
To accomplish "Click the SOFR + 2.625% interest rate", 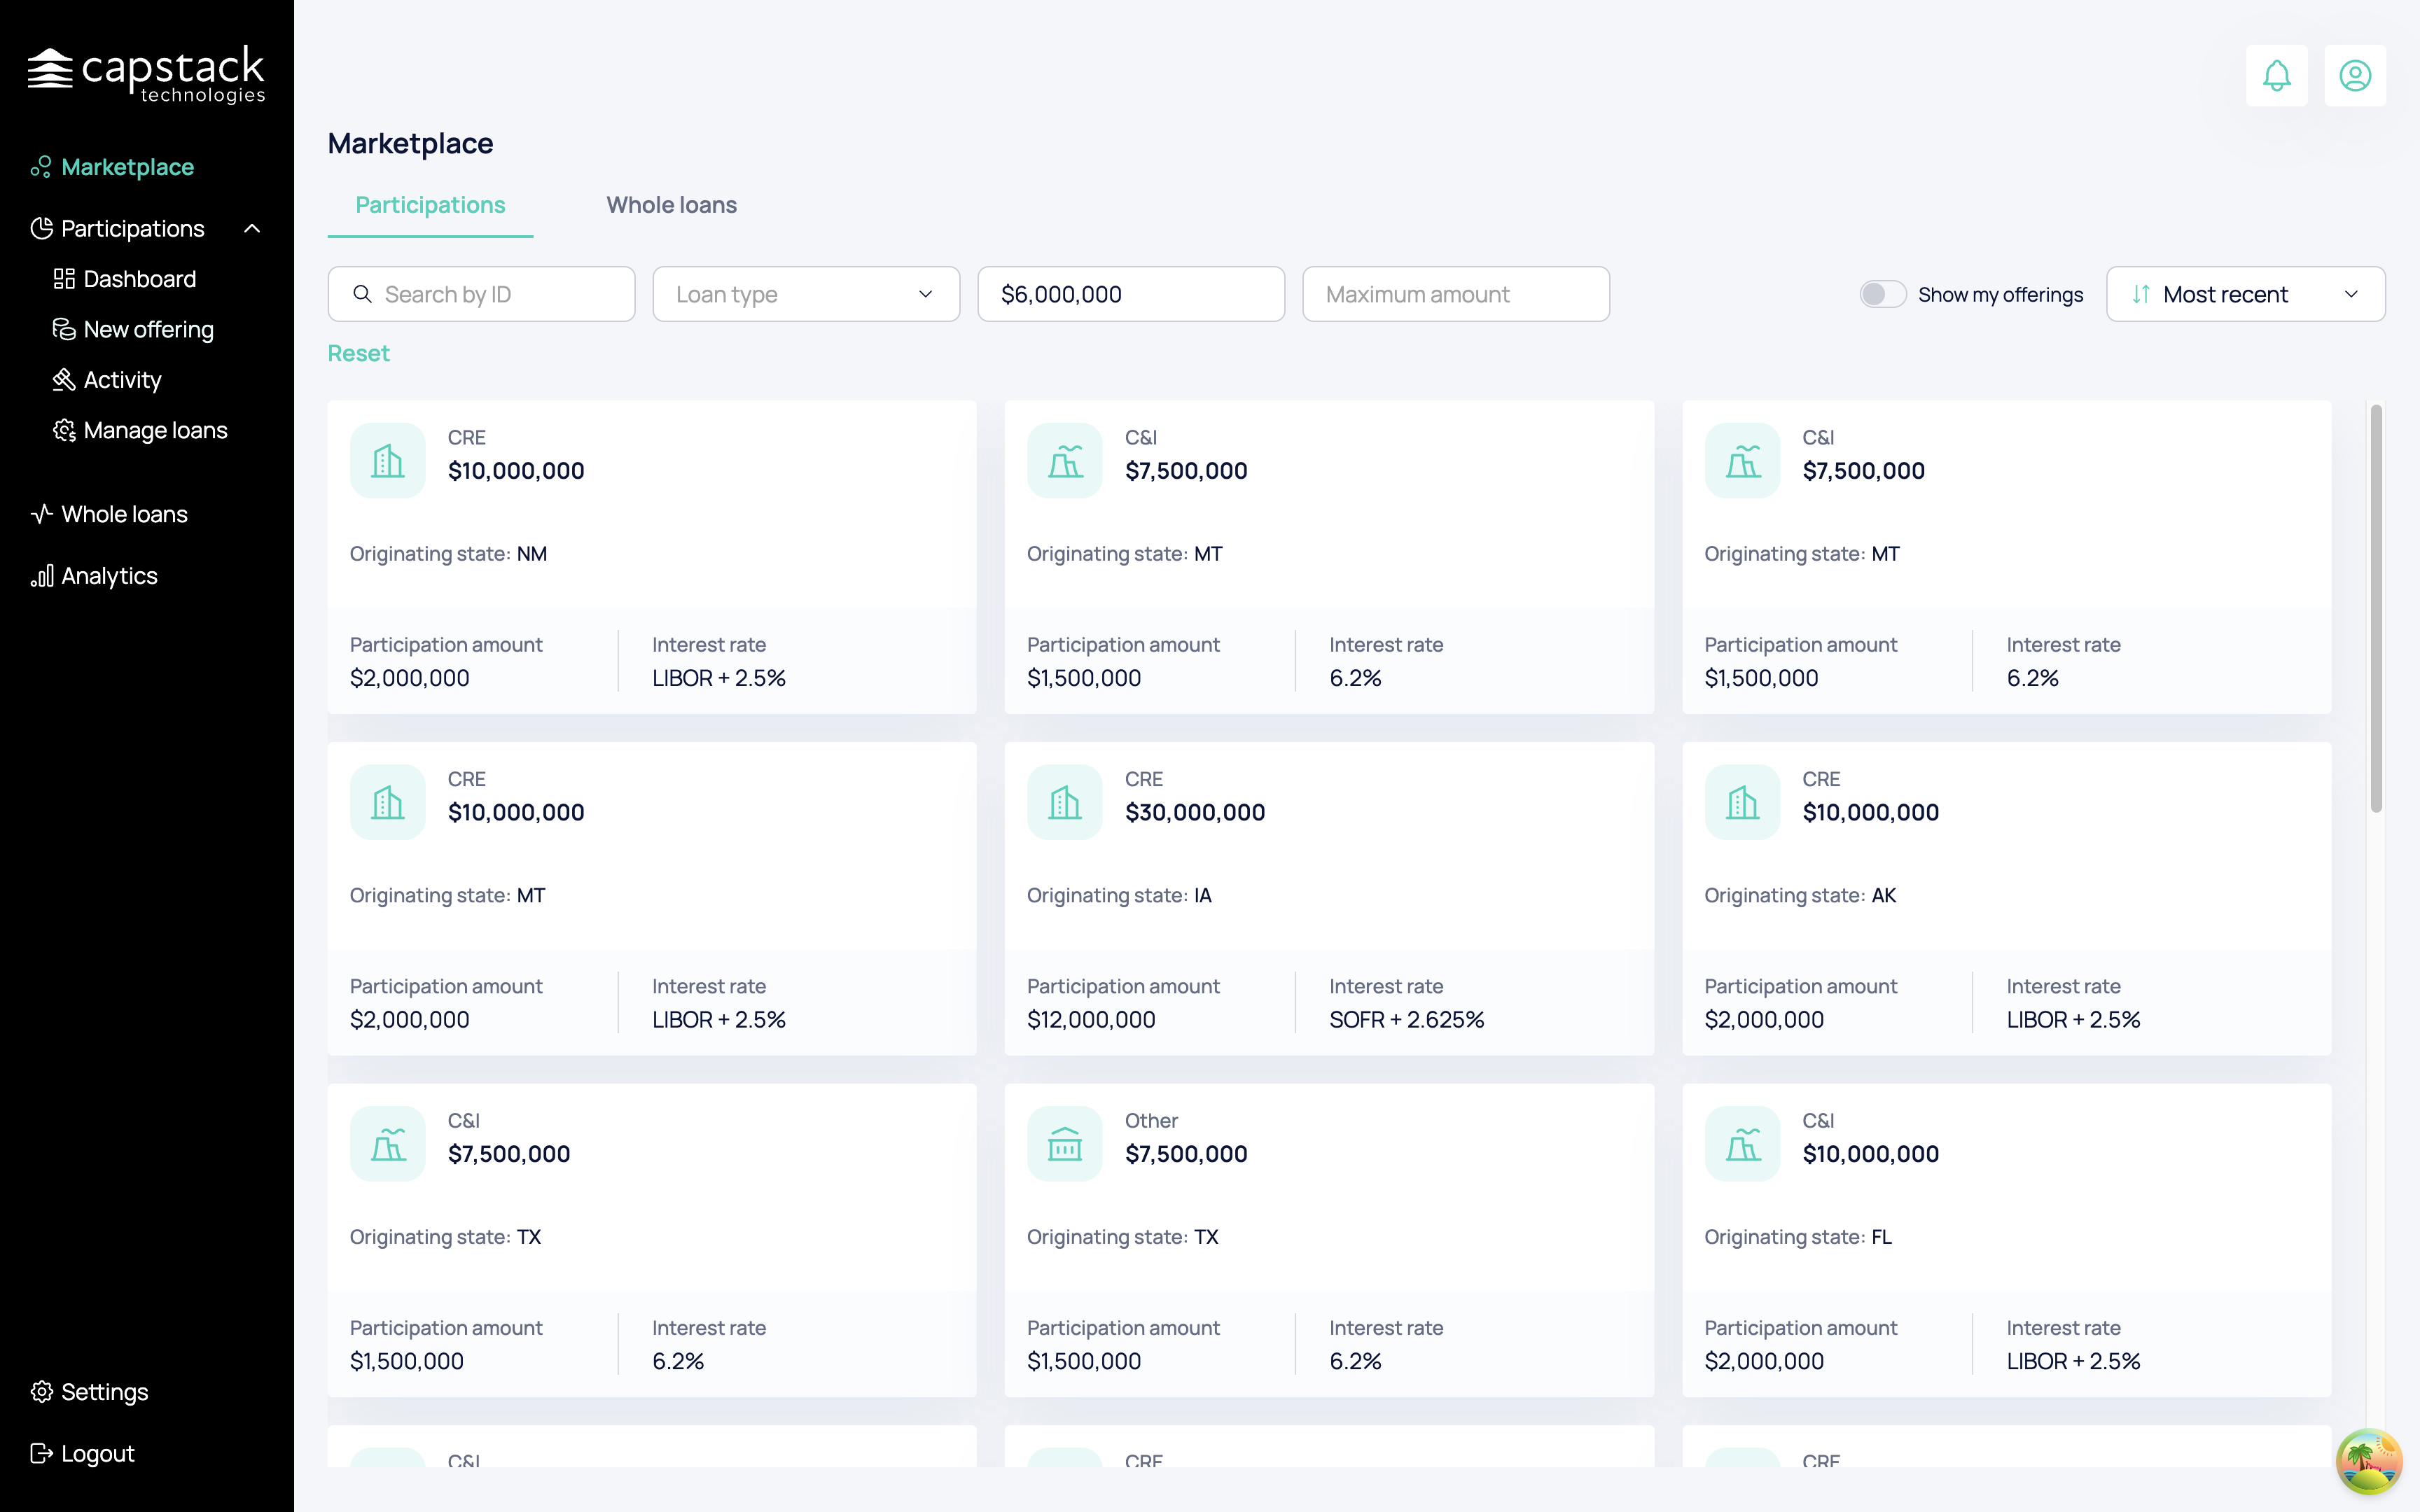I will [1406, 1019].
